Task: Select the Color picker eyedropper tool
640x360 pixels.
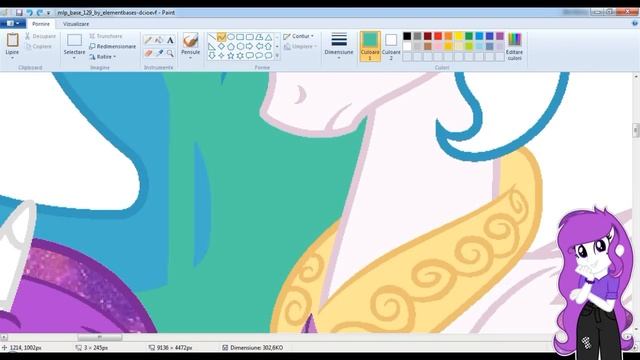Action: coord(159,53)
